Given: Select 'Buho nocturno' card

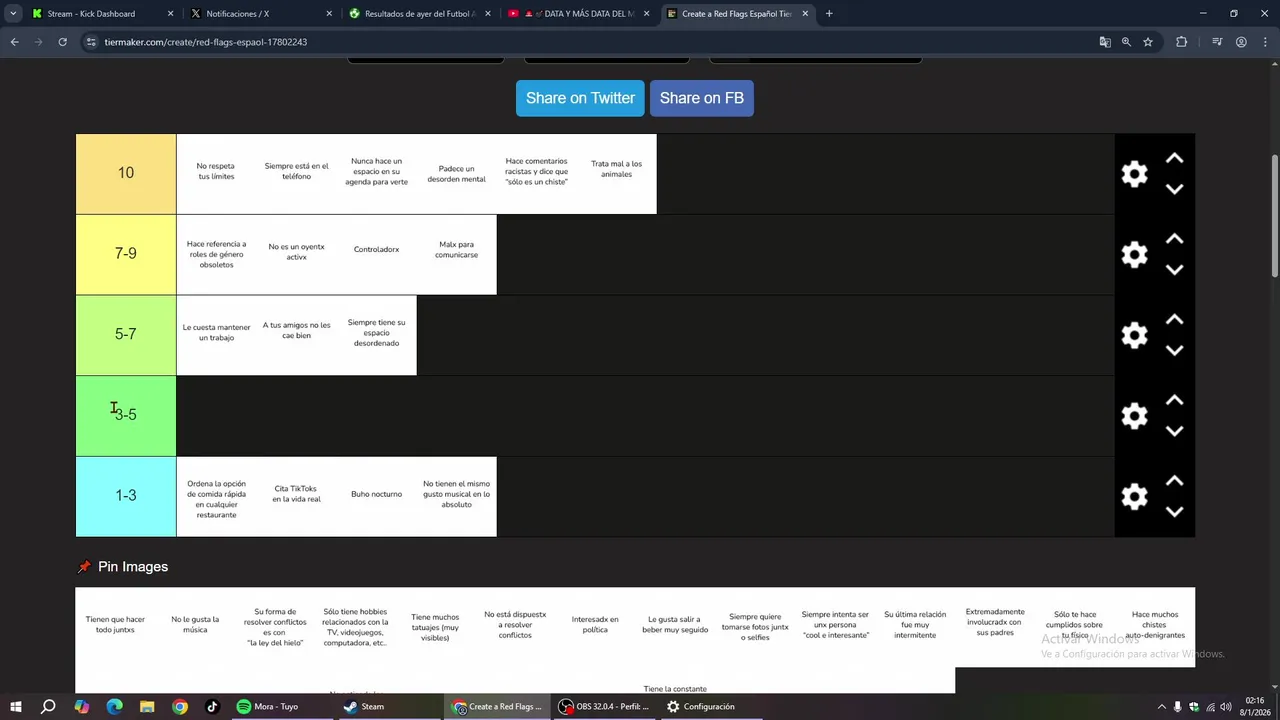Looking at the screenshot, I should click(376, 496).
